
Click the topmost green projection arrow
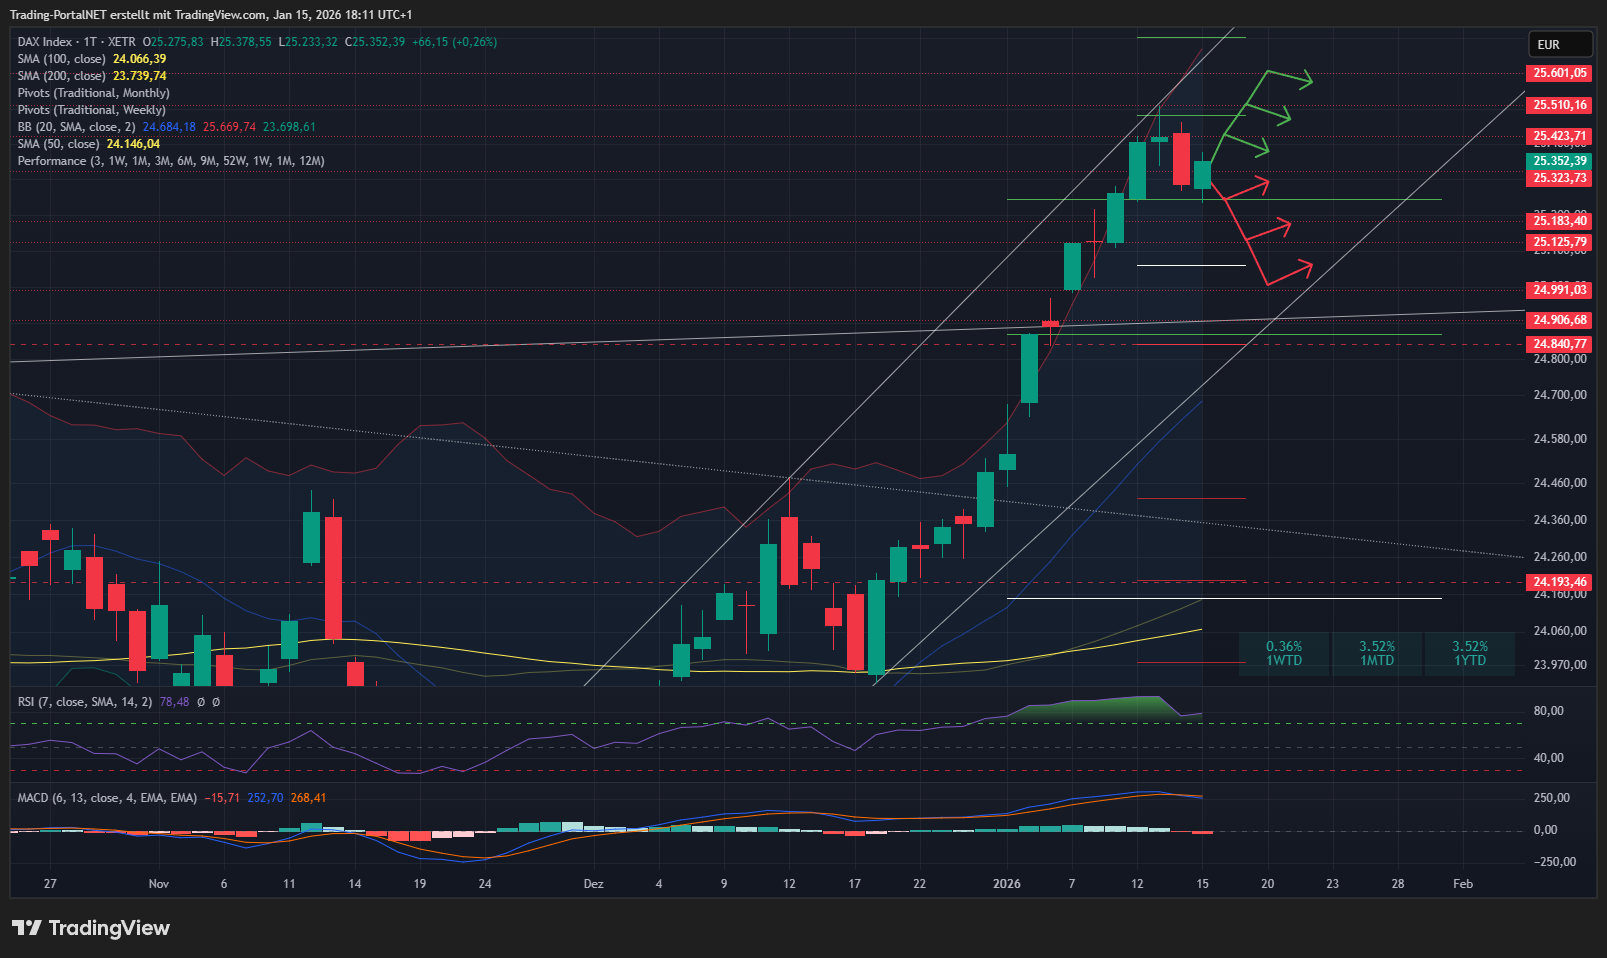pos(1288,76)
